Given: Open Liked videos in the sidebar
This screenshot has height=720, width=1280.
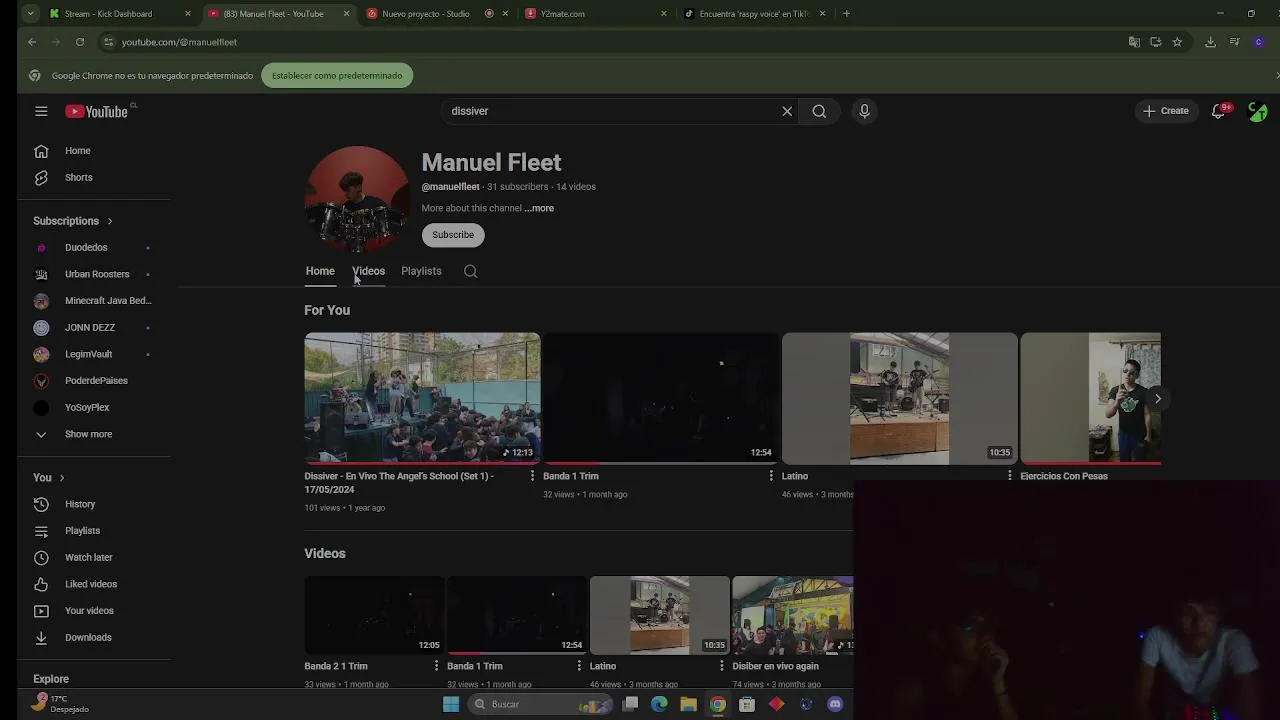Looking at the screenshot, I should pos(89,584).
